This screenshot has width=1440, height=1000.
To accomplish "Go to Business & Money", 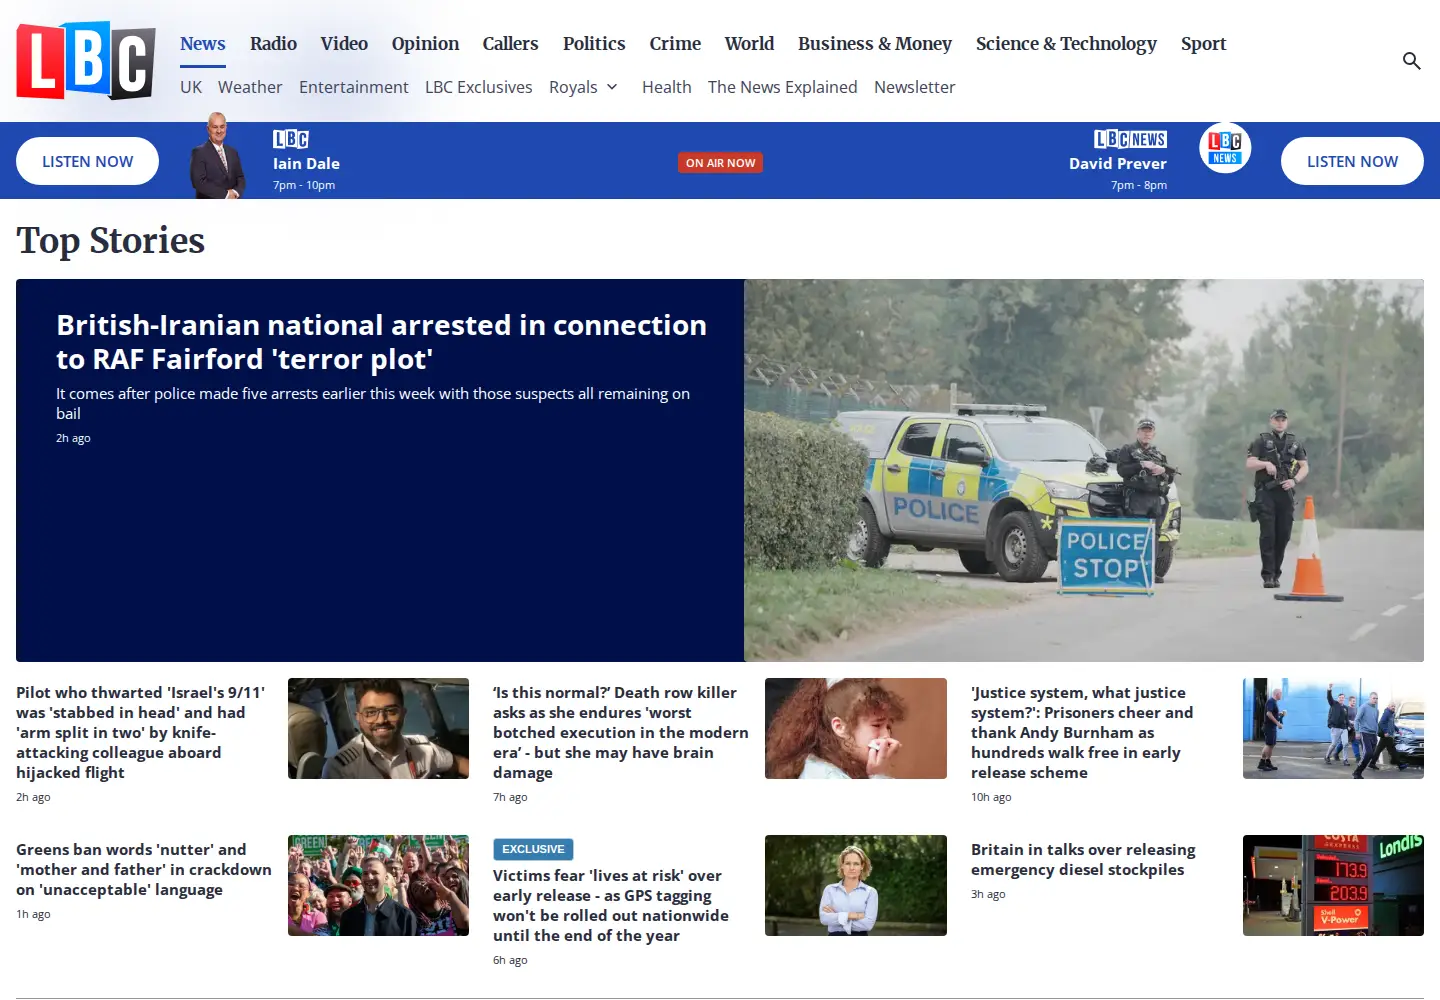I will pos(875,44).
